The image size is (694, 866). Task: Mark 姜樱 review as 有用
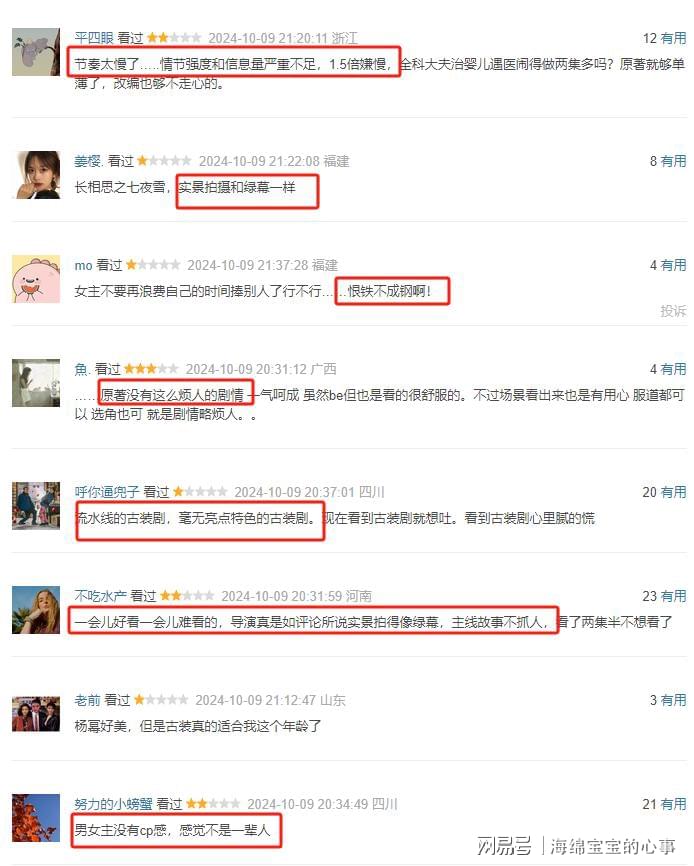pos(673,161)
